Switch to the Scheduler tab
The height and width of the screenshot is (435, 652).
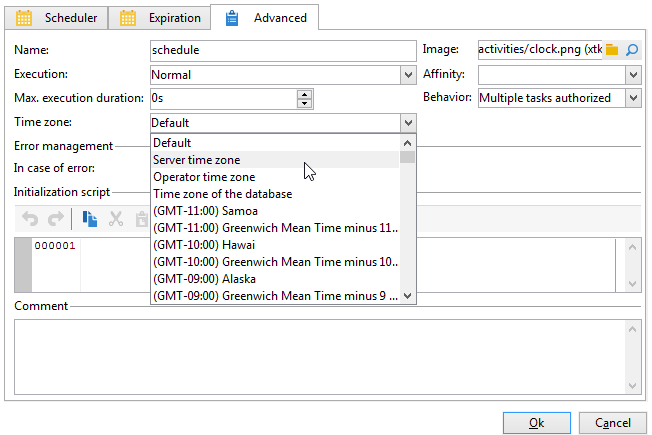(57, 18)
